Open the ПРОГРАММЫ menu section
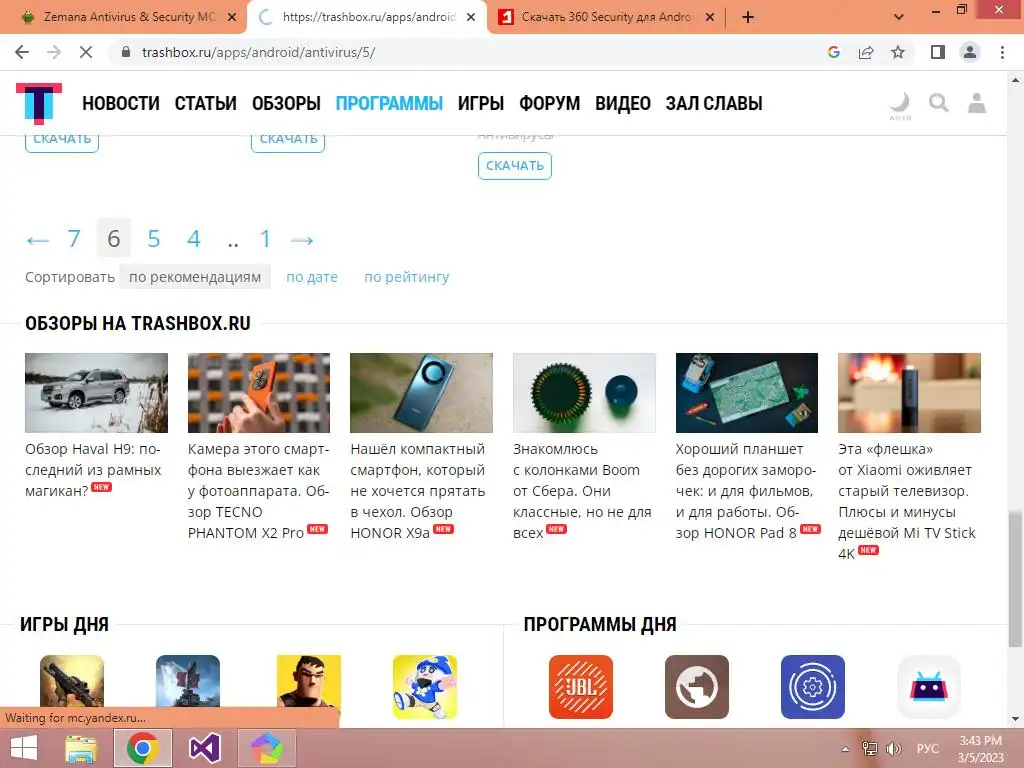The width and height of the screenshot is (1024, 768). pyautogui.click(x=389, y=103)
